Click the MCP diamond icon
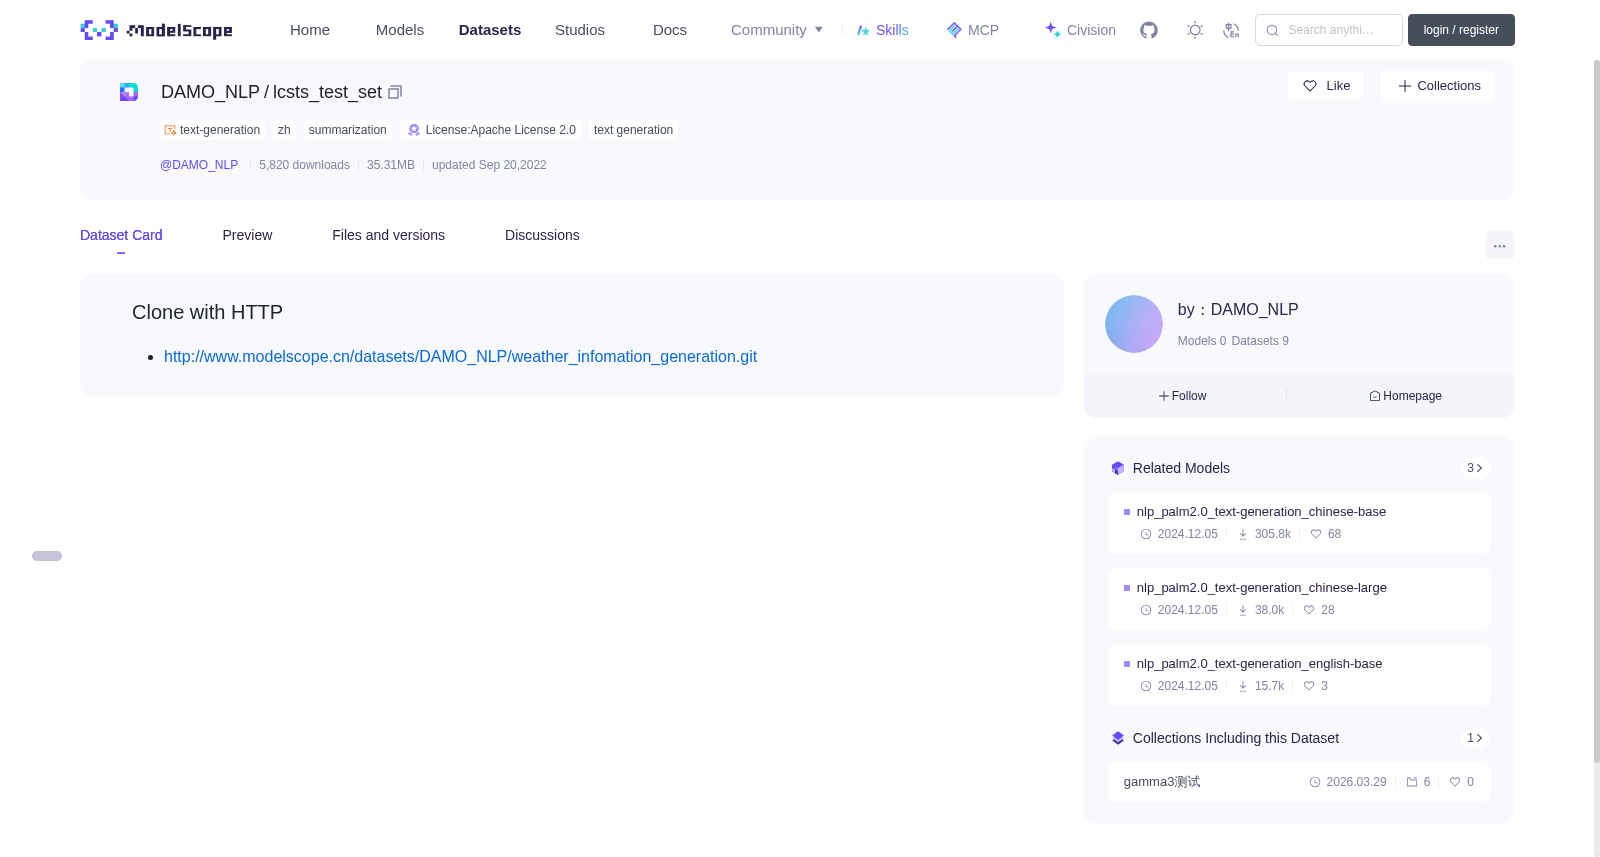 pyautogui.click(x=954, y=30)
